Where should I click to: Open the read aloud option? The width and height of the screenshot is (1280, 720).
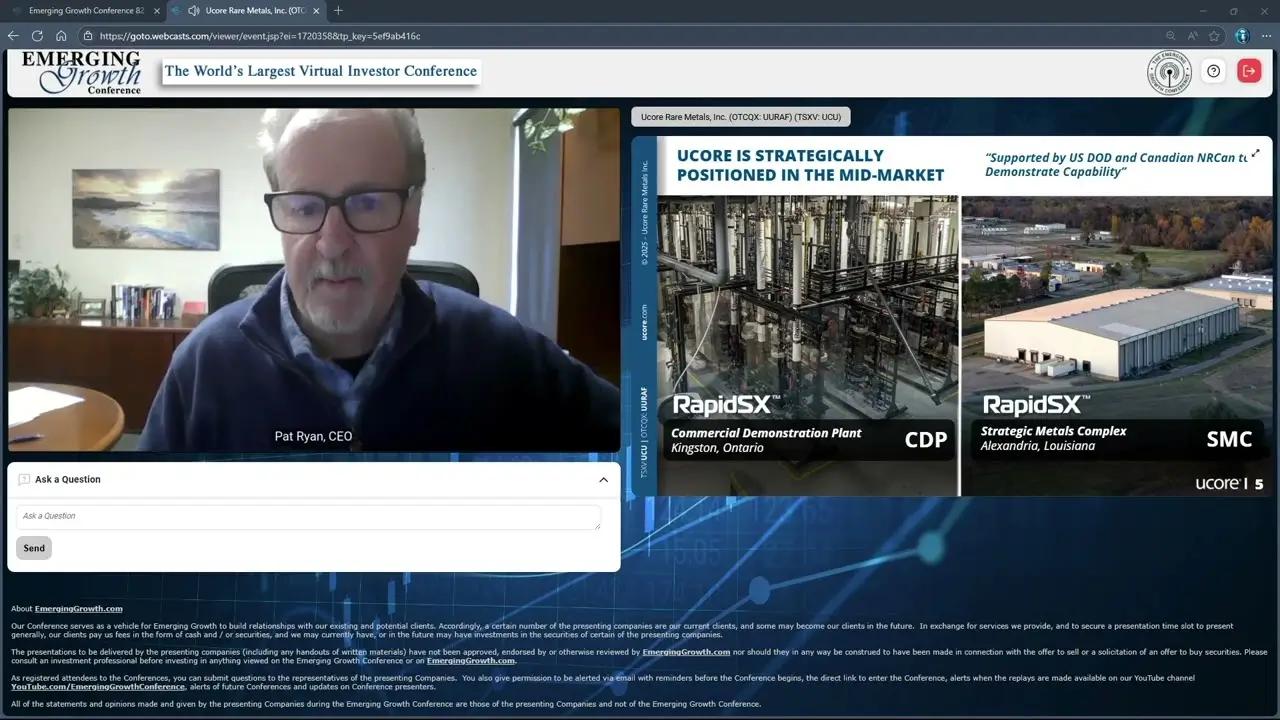tap(1192, 36)
